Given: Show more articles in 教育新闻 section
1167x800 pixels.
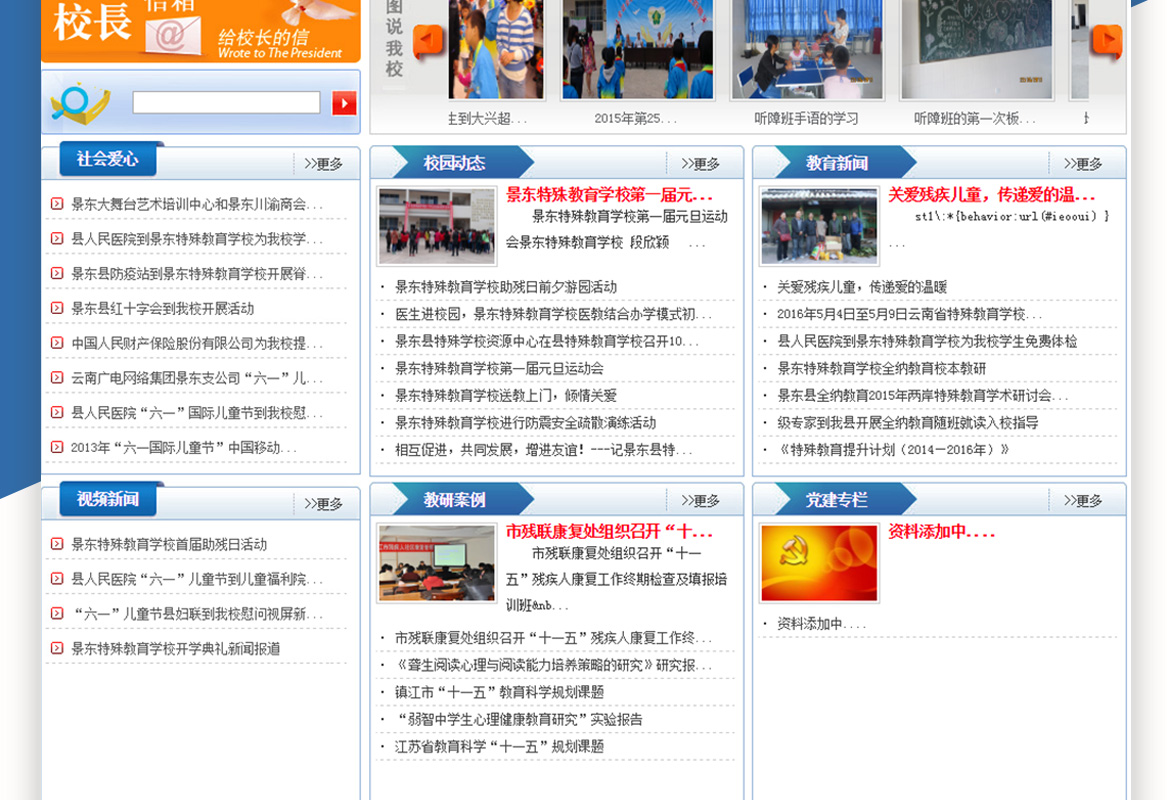Looking at the screenshot, I should click(1083, 164).
